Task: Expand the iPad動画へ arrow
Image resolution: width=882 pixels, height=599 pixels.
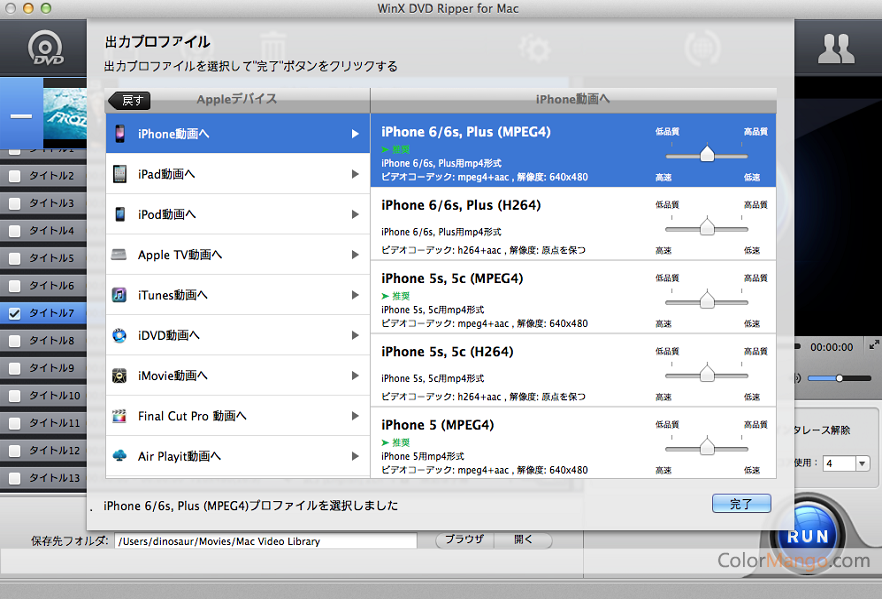Action: coord(355,174)
